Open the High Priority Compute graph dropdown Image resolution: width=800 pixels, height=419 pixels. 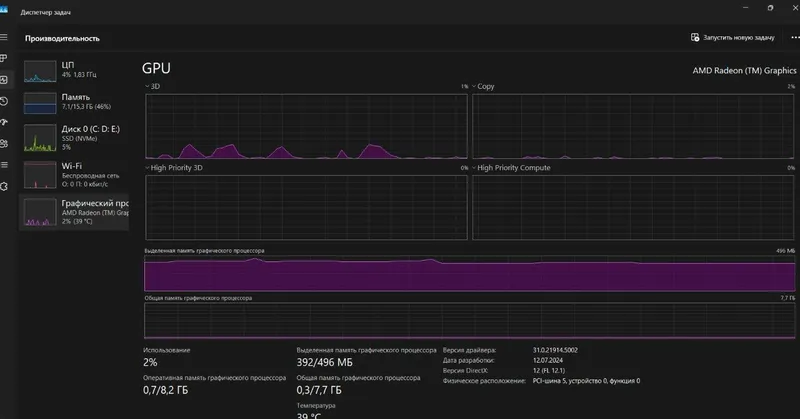pyautogui.click(x=511, y=167)
